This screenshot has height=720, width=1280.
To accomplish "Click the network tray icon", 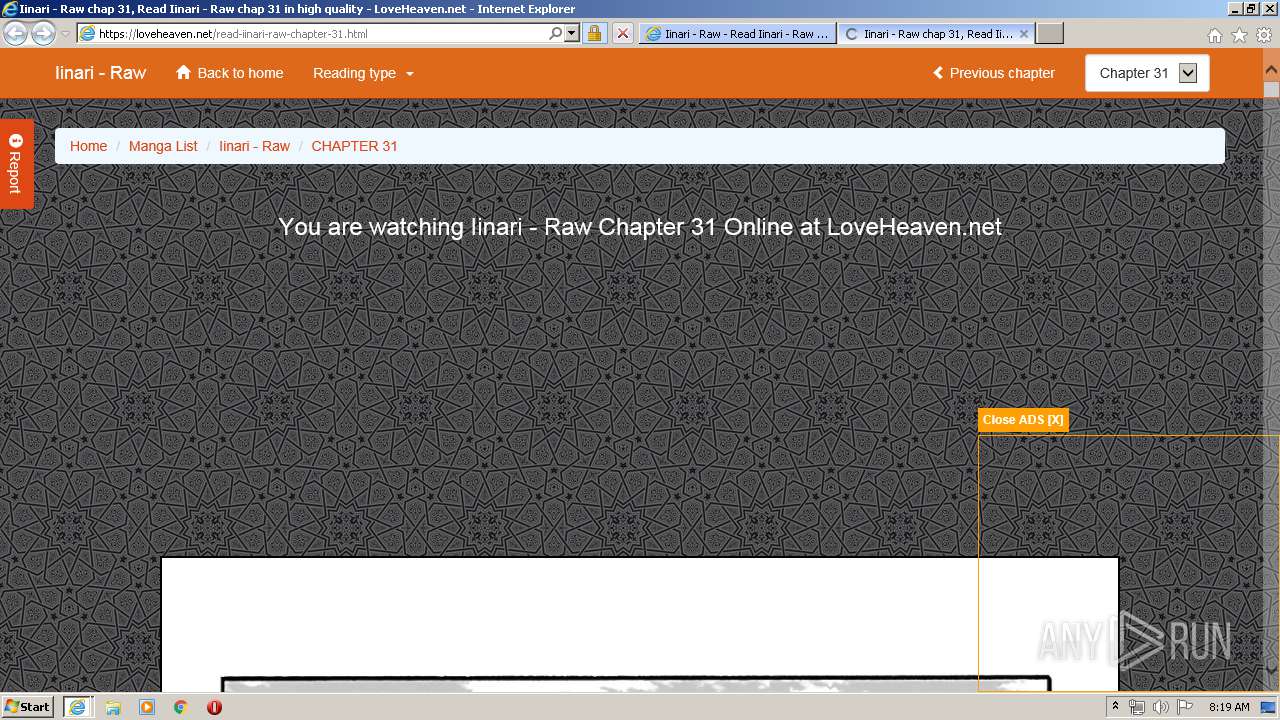I will point(1136,707).
